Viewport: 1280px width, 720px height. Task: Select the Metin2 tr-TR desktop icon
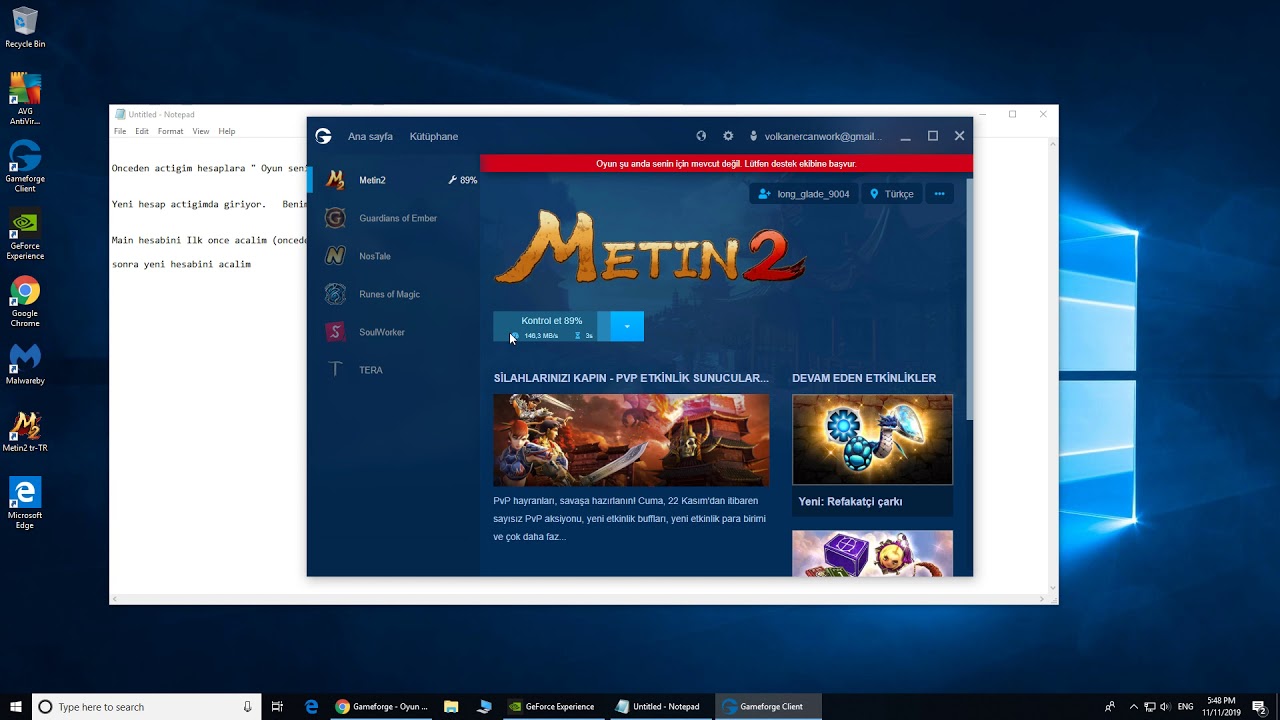(25, 432)
